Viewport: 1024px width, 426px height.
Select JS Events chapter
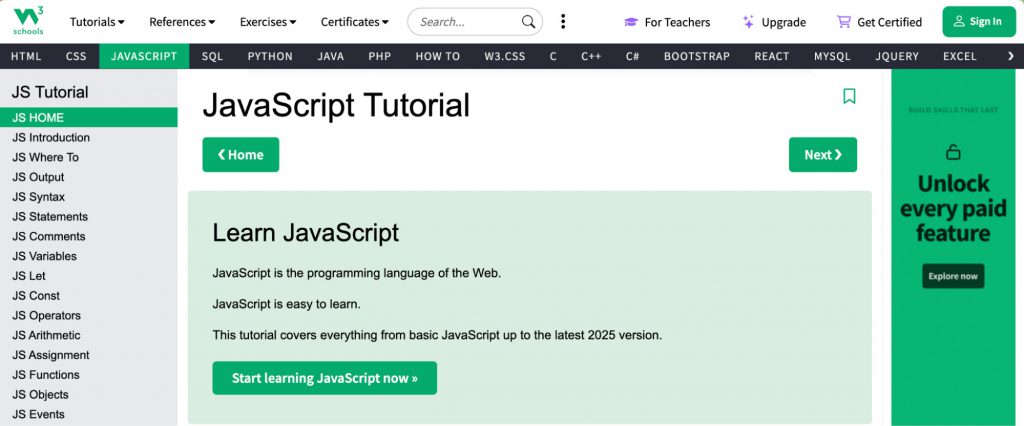[x=89, y=414]
